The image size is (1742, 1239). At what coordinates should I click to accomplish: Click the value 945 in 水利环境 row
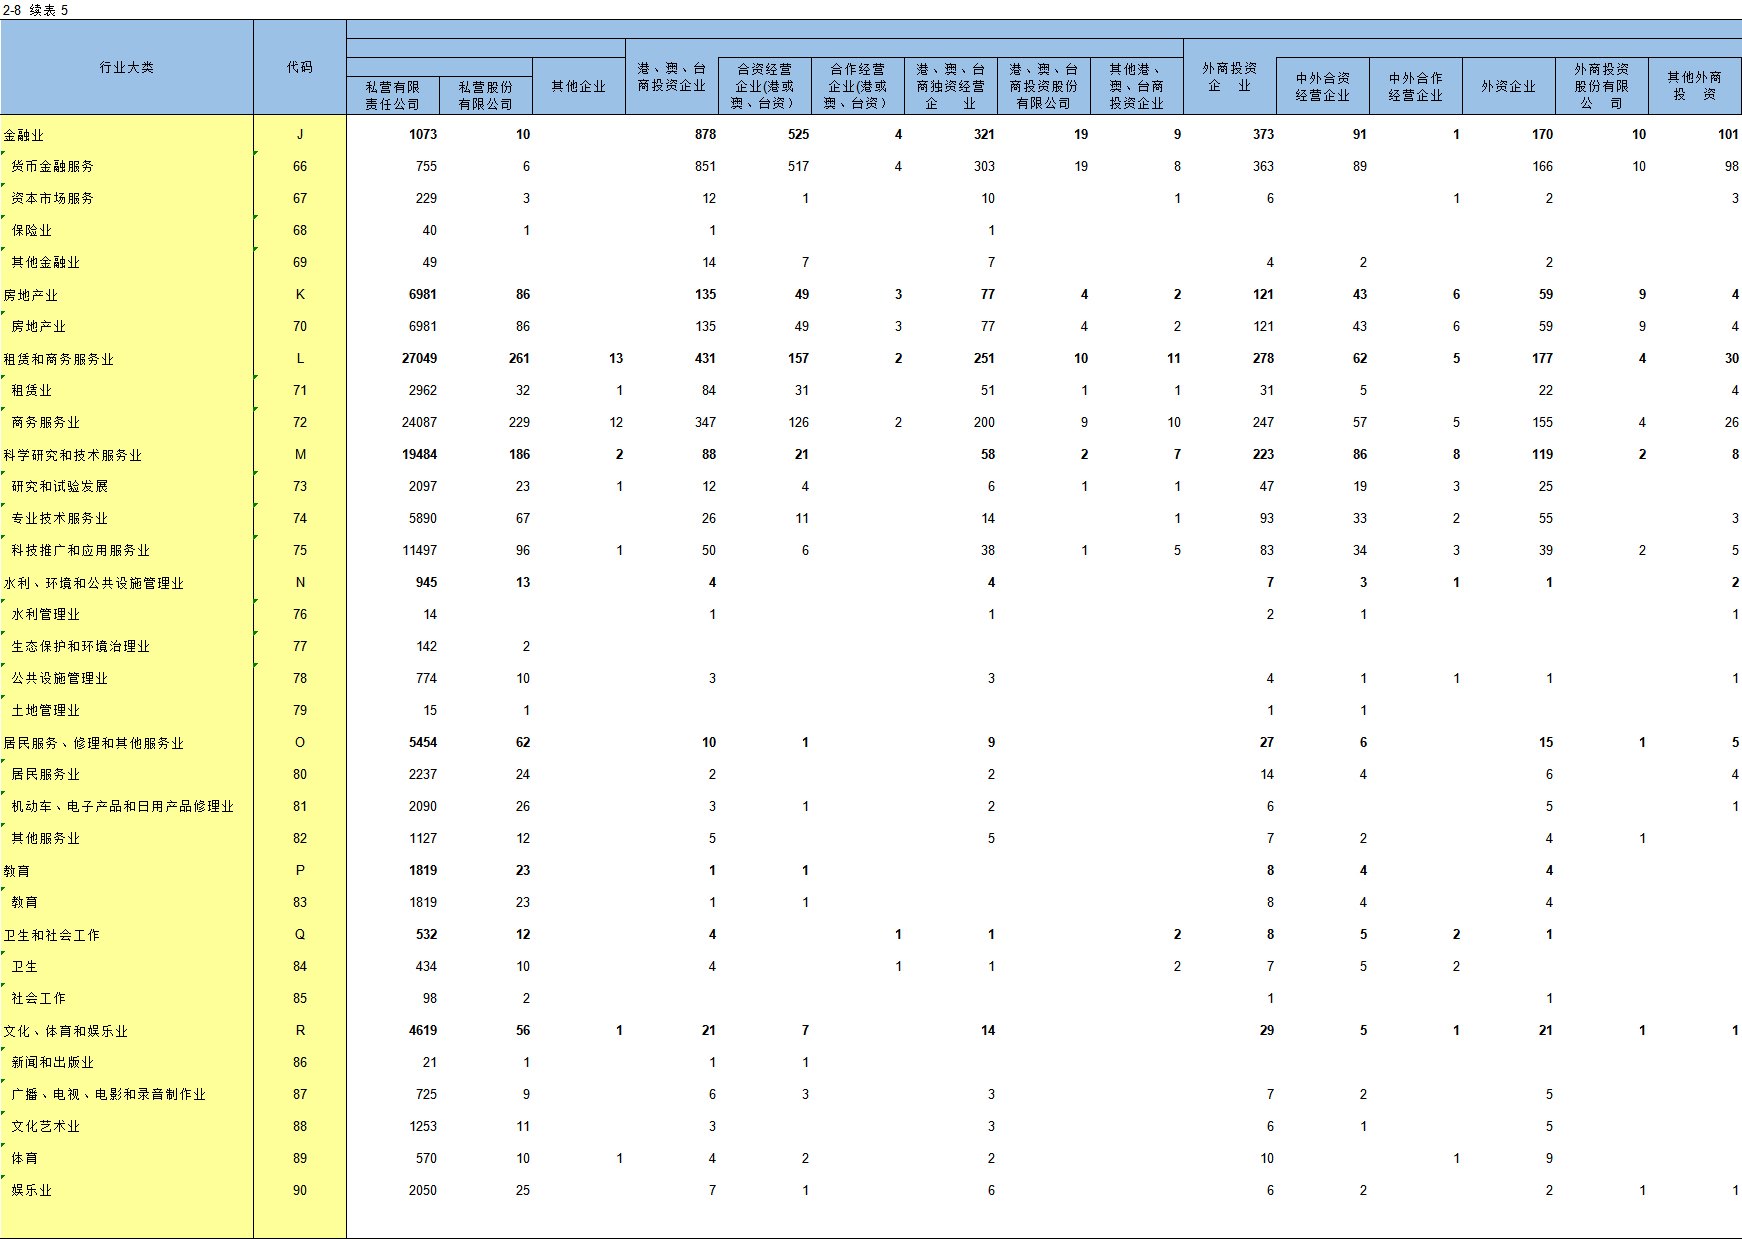(426, 582)
